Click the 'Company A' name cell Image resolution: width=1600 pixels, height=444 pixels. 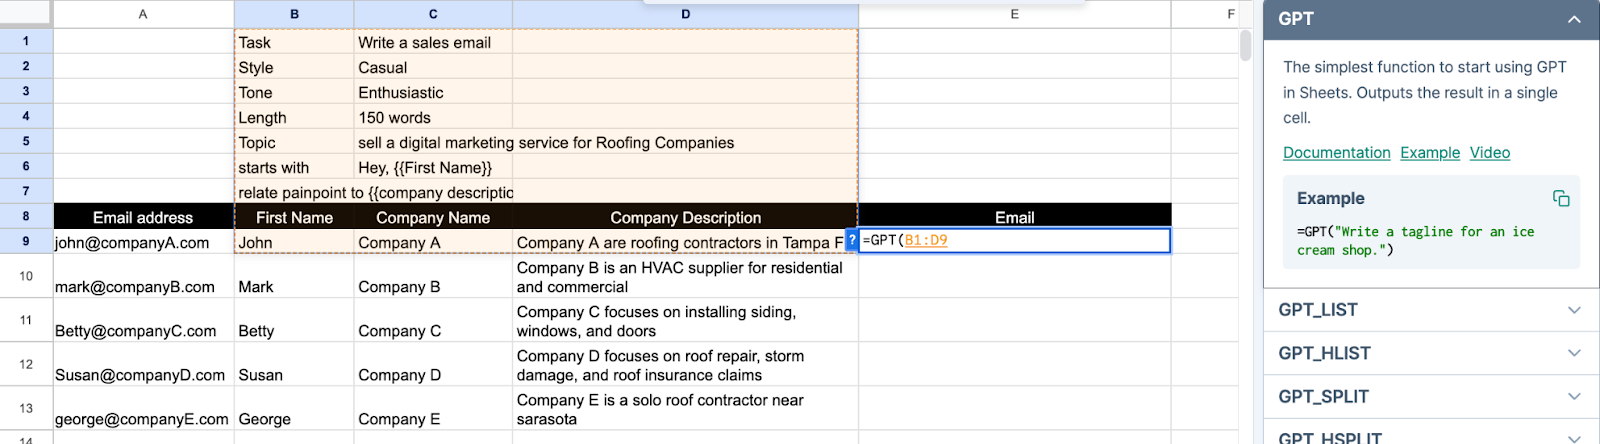433,242
